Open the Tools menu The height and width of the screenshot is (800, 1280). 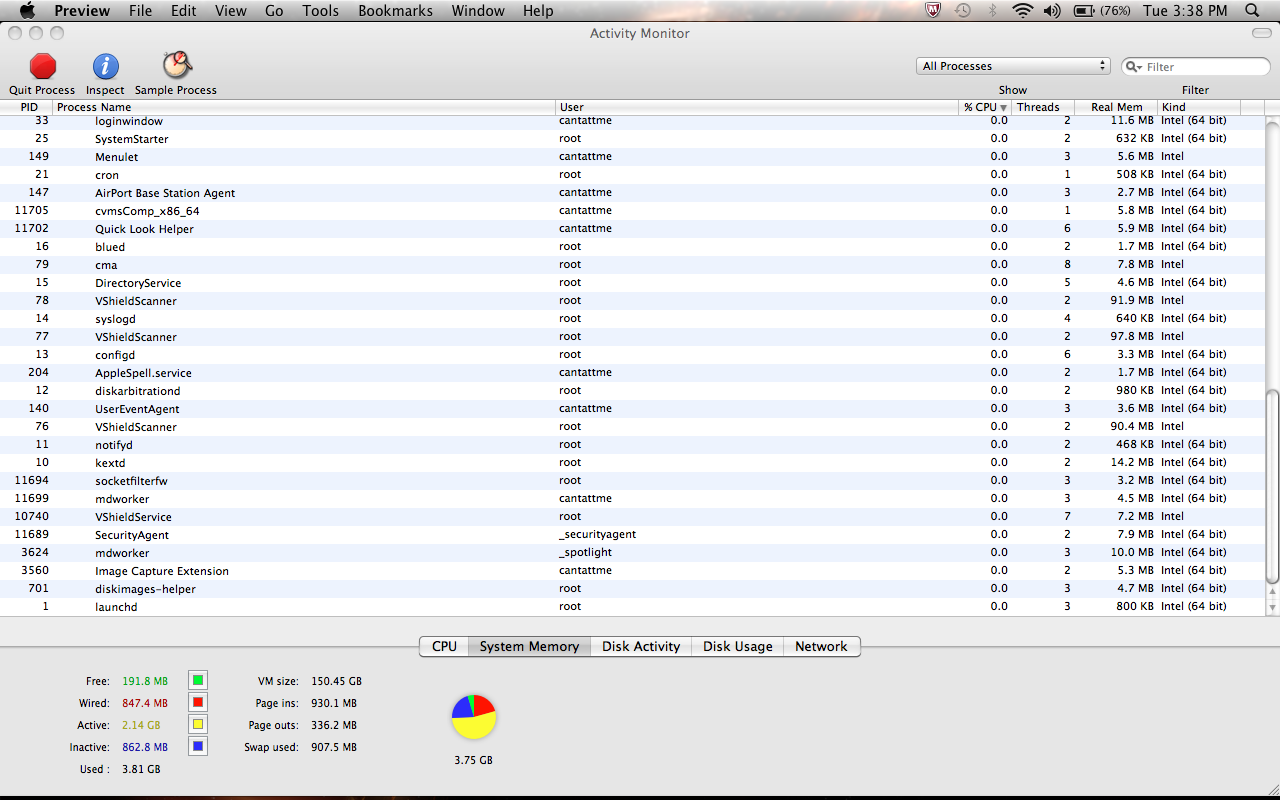click(321, 11)
